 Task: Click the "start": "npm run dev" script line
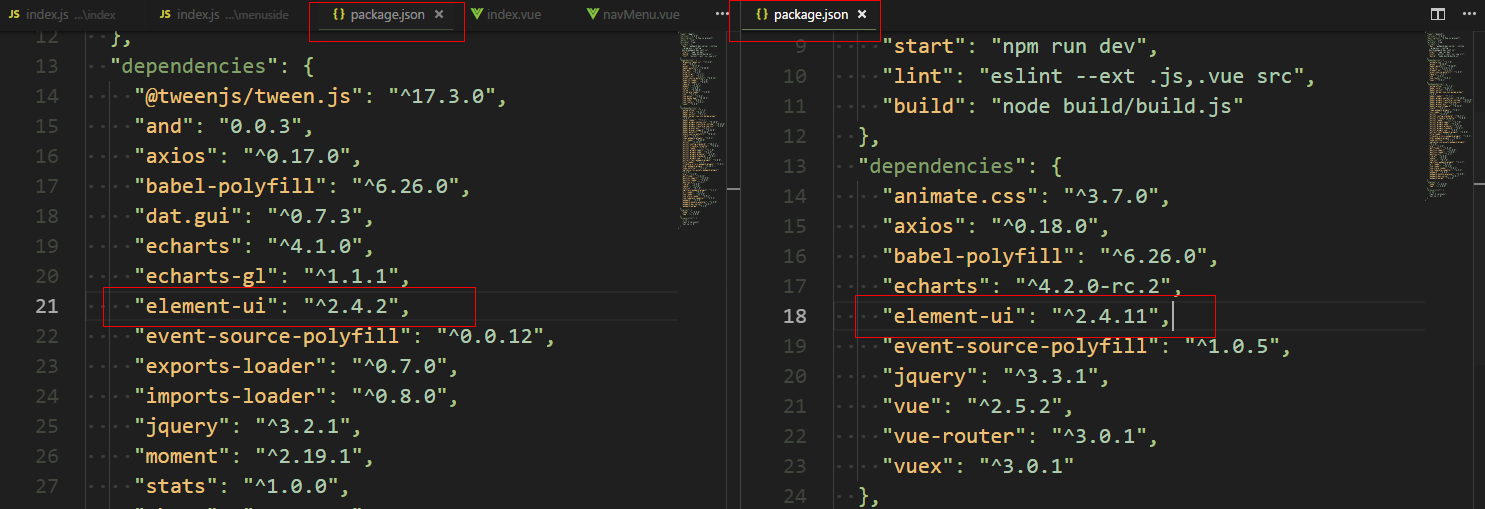coord(1019,46)
